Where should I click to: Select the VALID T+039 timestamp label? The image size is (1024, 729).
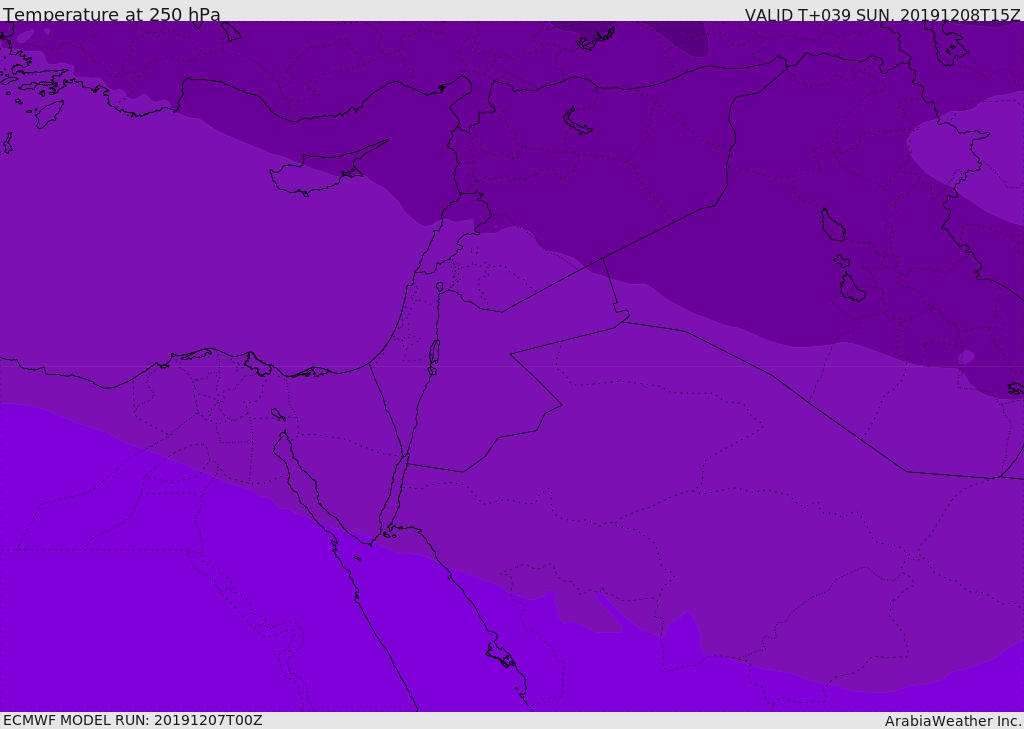click(882, 15)
